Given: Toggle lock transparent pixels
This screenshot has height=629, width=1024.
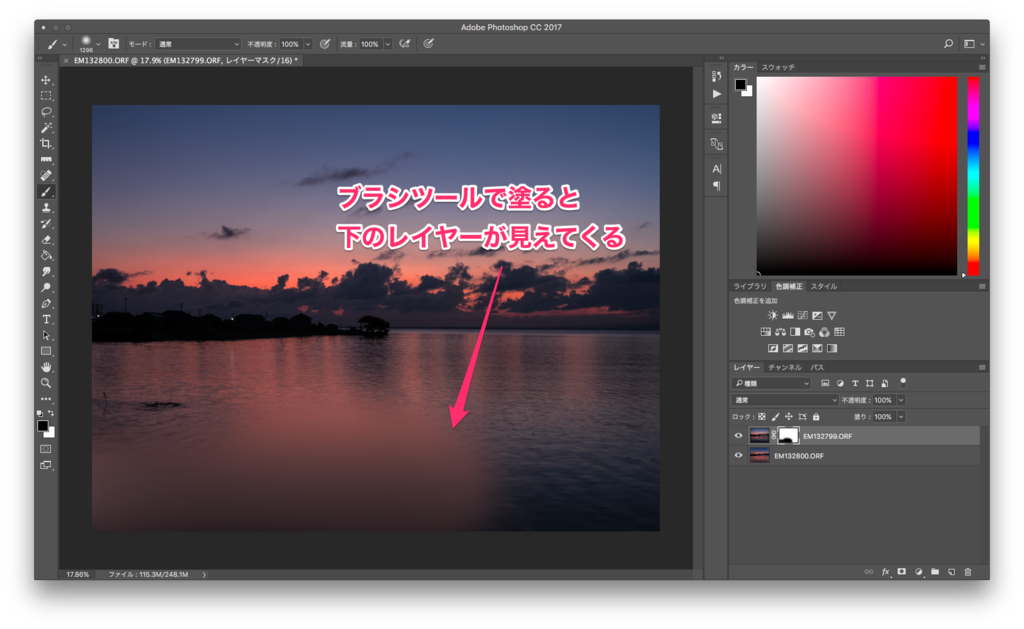Looking at the screenshot, I should pyautogui.click(x=761, y=417).
